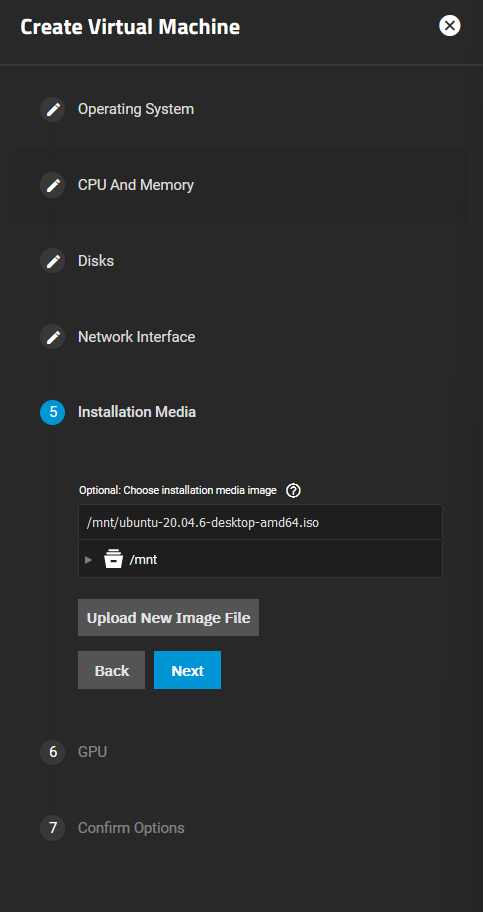Click the step 7 number circle

pyautogui.click(x=52, y=828)
